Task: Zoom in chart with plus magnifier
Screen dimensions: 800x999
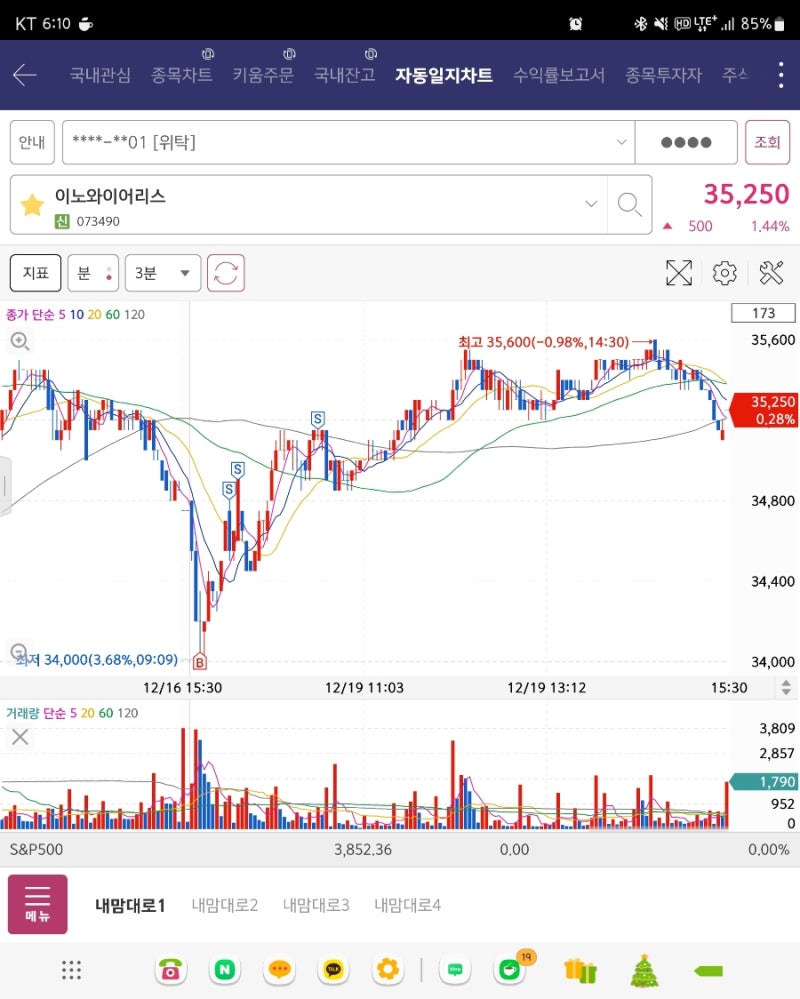Action: [x=20, y=341]
